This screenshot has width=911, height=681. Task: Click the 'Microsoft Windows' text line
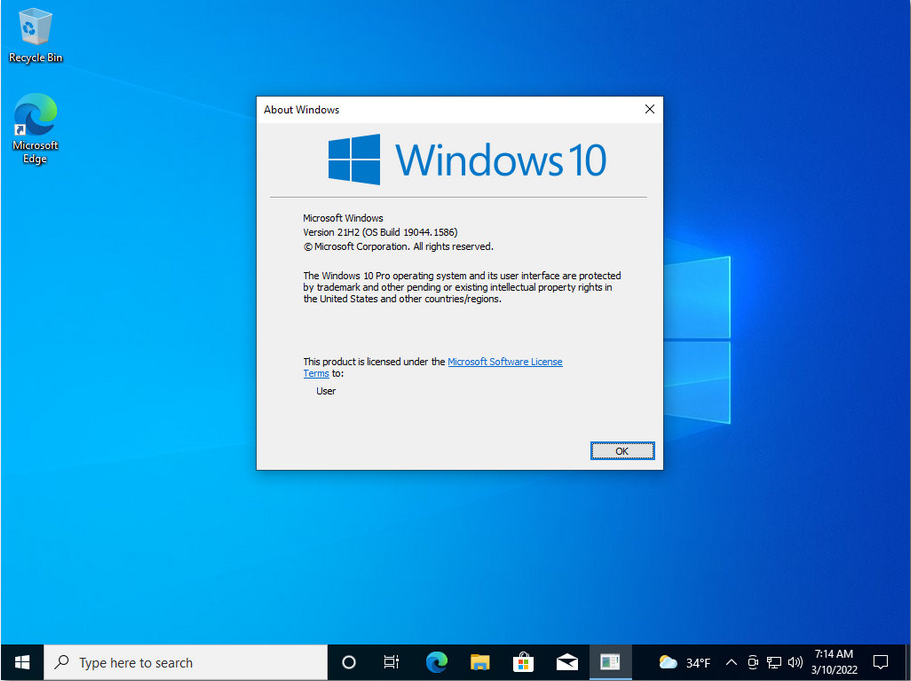(343, 218)
